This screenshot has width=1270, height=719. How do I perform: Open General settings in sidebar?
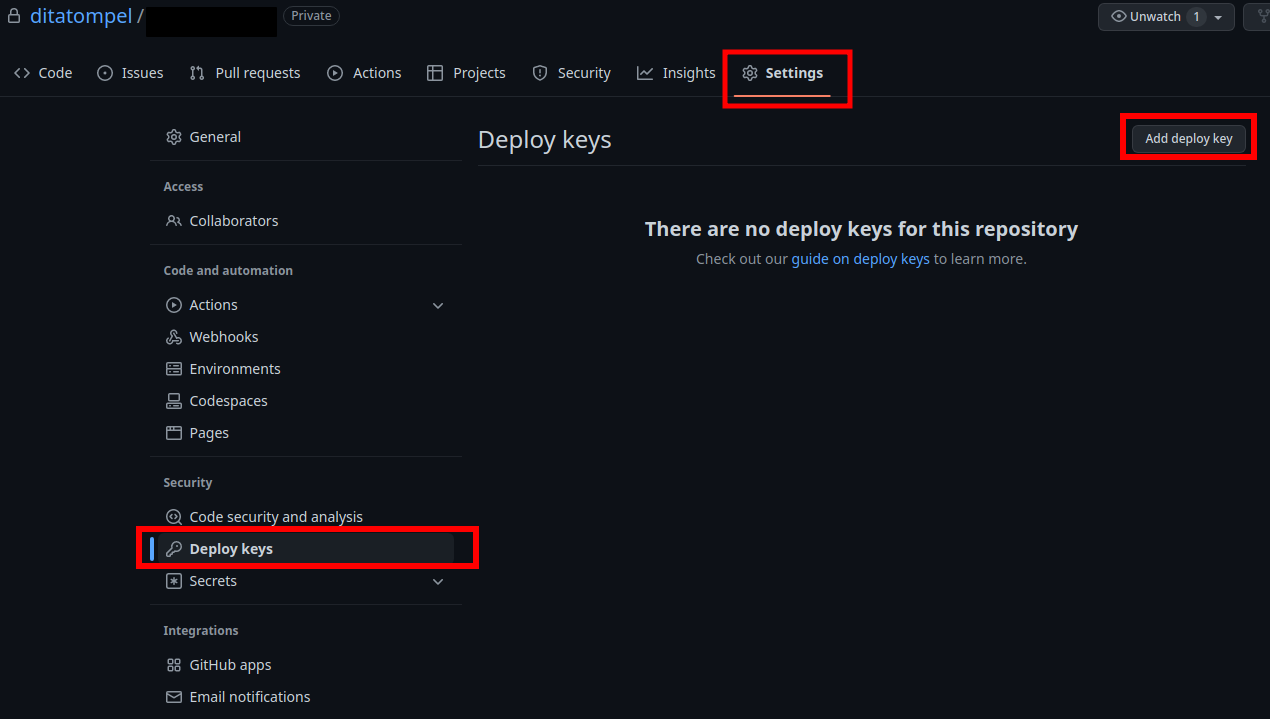point(306,137)
